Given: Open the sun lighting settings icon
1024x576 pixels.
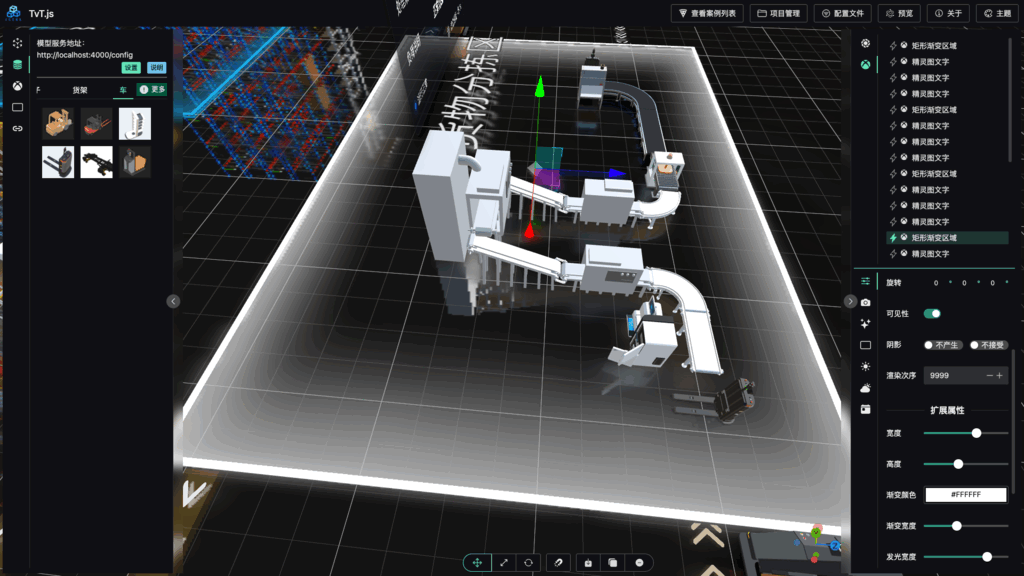Looking at the screenshot, I should click(865, 367).
